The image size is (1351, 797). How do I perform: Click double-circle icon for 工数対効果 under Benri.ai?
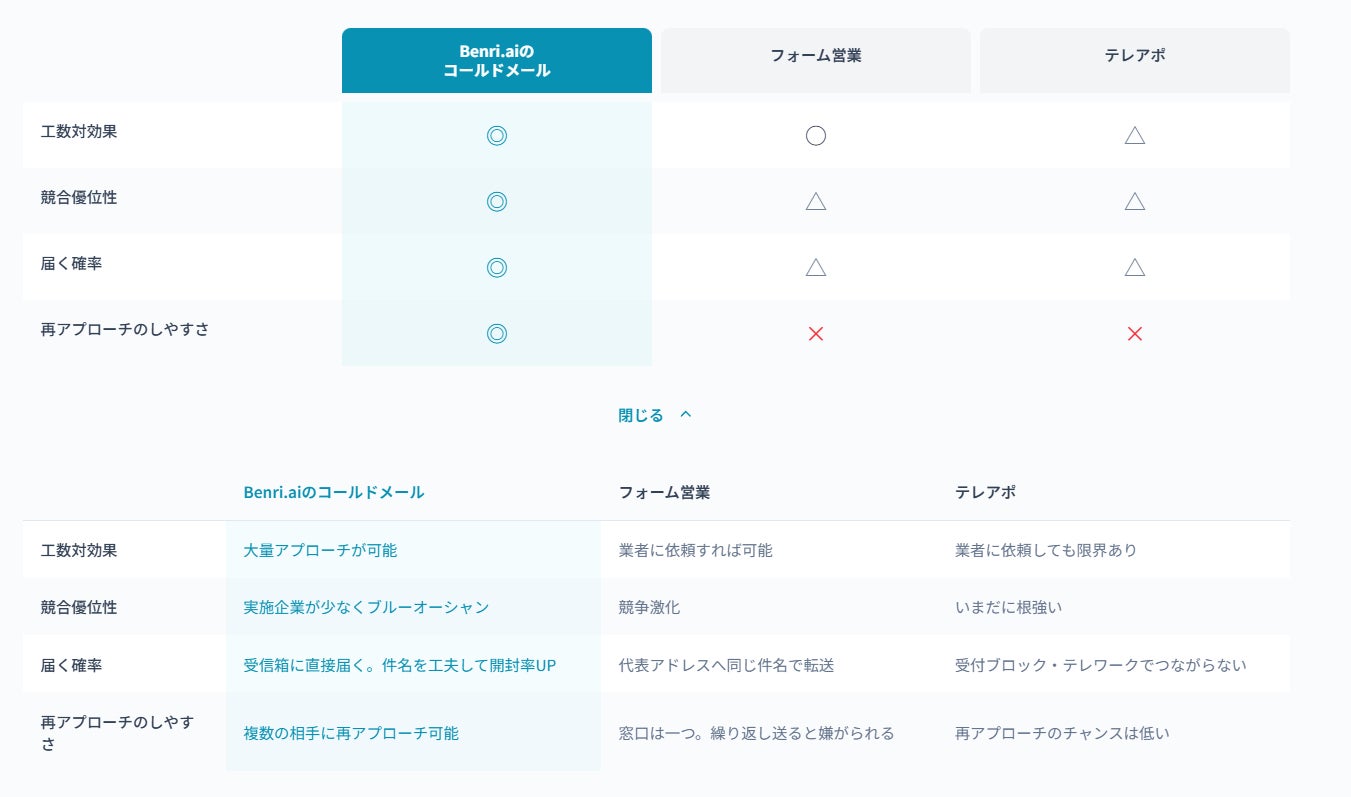tap(496, 136)
